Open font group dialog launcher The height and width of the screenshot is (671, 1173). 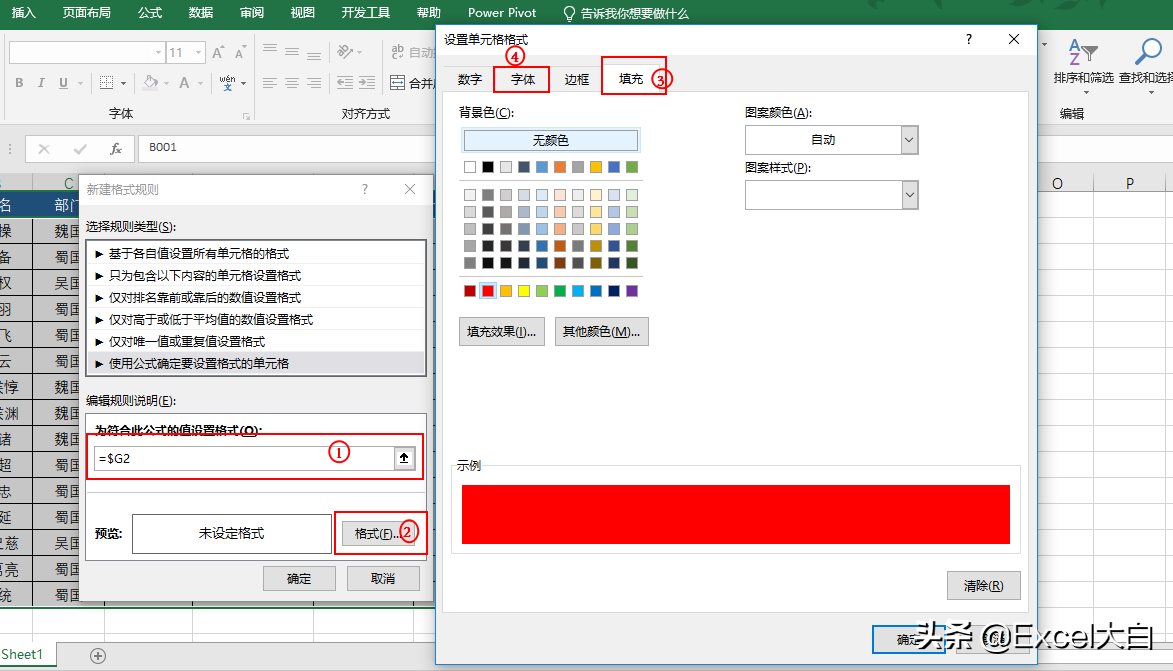(x=246, y=116)
